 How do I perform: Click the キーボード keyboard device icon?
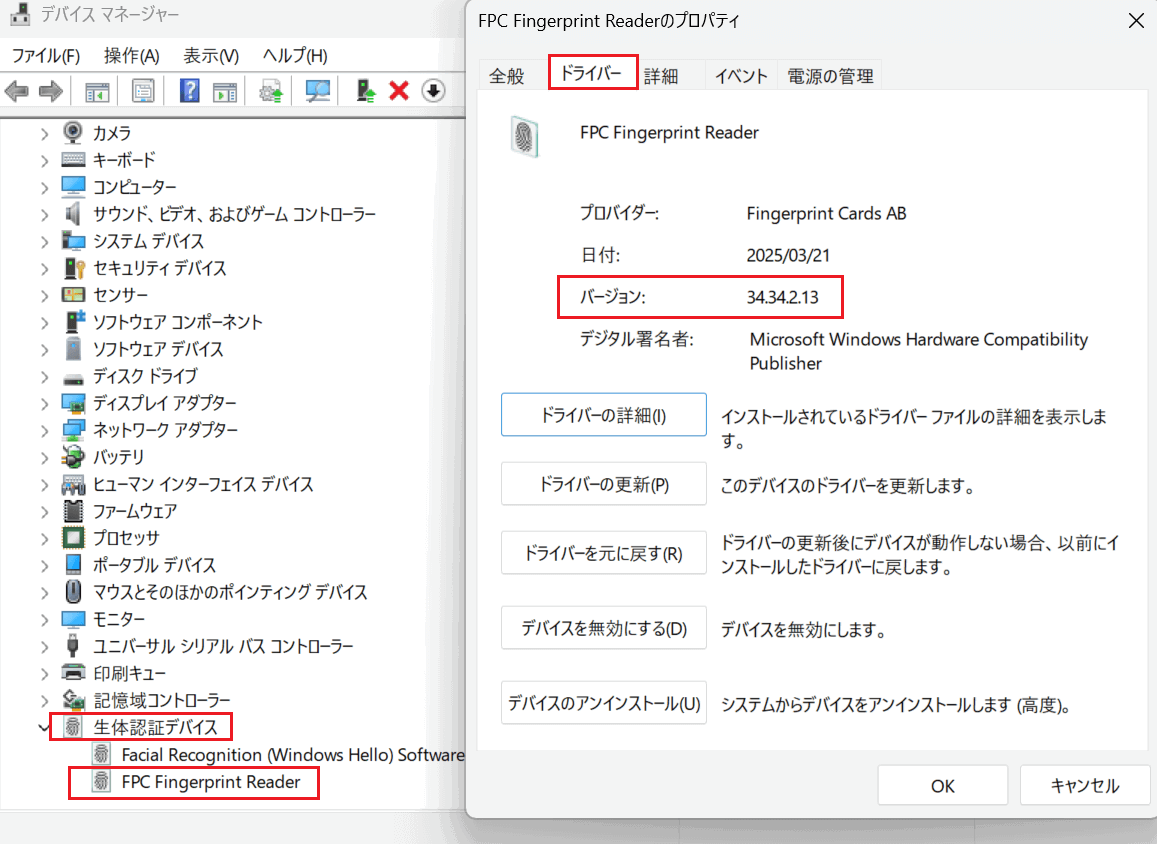(x=73, y=159)
